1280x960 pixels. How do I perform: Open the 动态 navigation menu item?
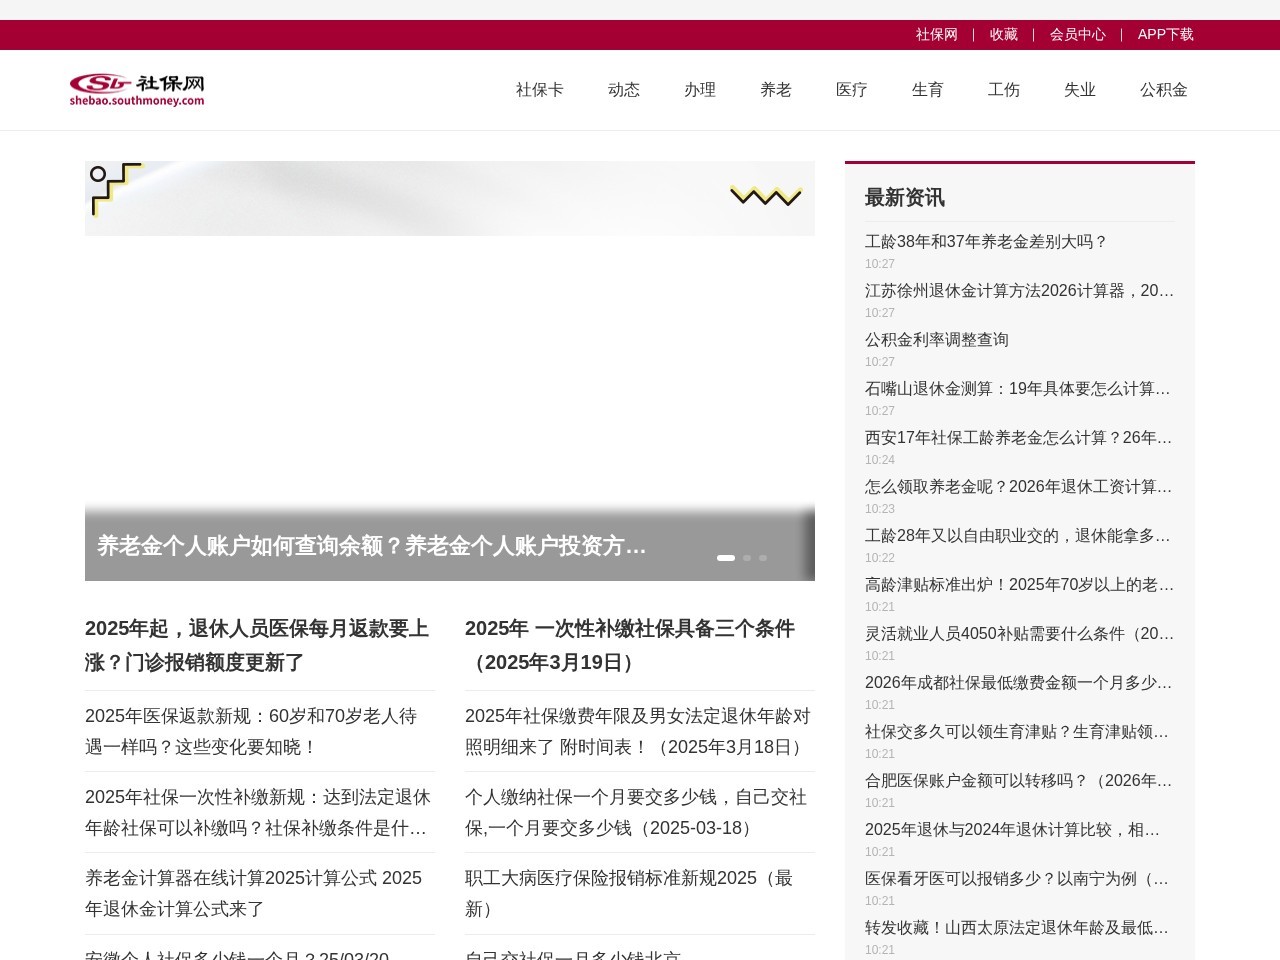tap(624, 90)
